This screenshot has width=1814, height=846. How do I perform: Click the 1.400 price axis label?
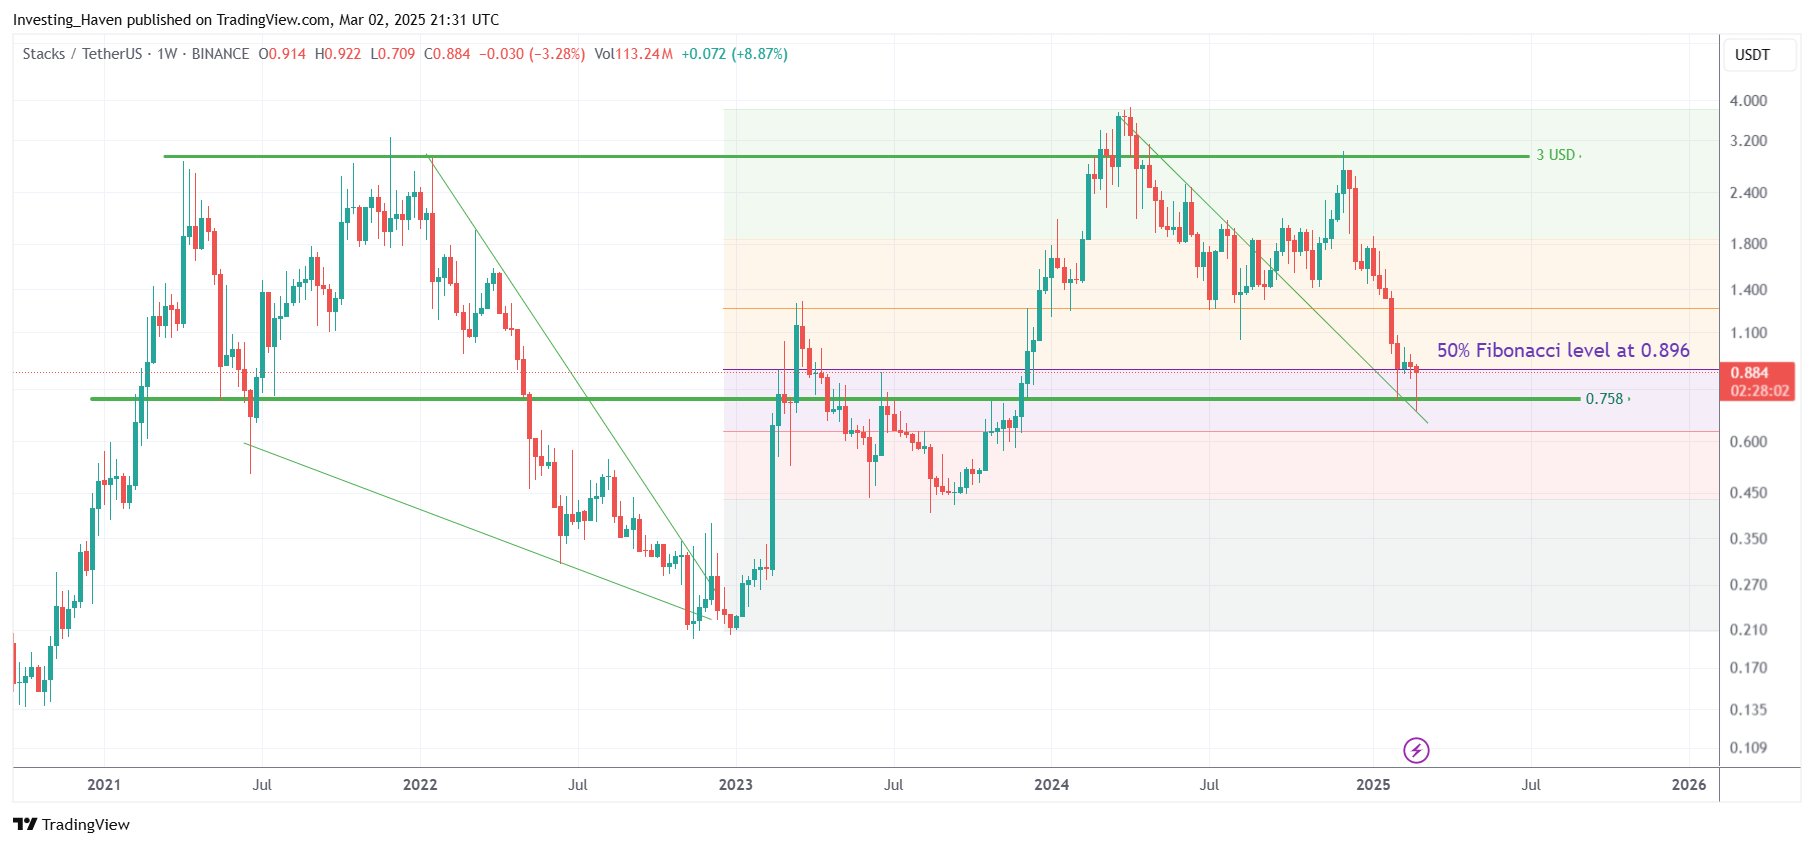(x=1748, y=290)
